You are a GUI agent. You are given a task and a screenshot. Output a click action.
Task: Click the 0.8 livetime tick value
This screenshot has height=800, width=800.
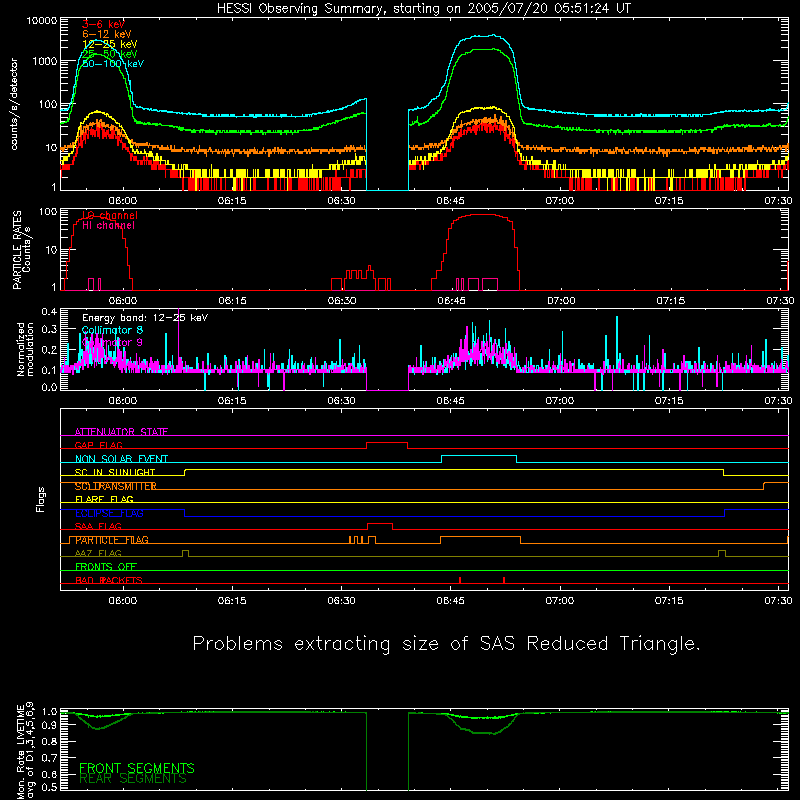(49, 741)
